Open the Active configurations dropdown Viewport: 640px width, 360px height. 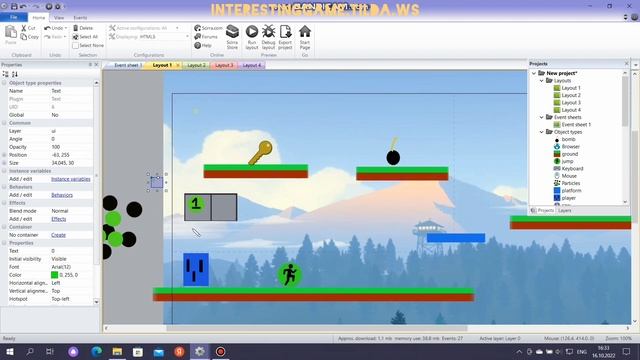click(177, 28)
